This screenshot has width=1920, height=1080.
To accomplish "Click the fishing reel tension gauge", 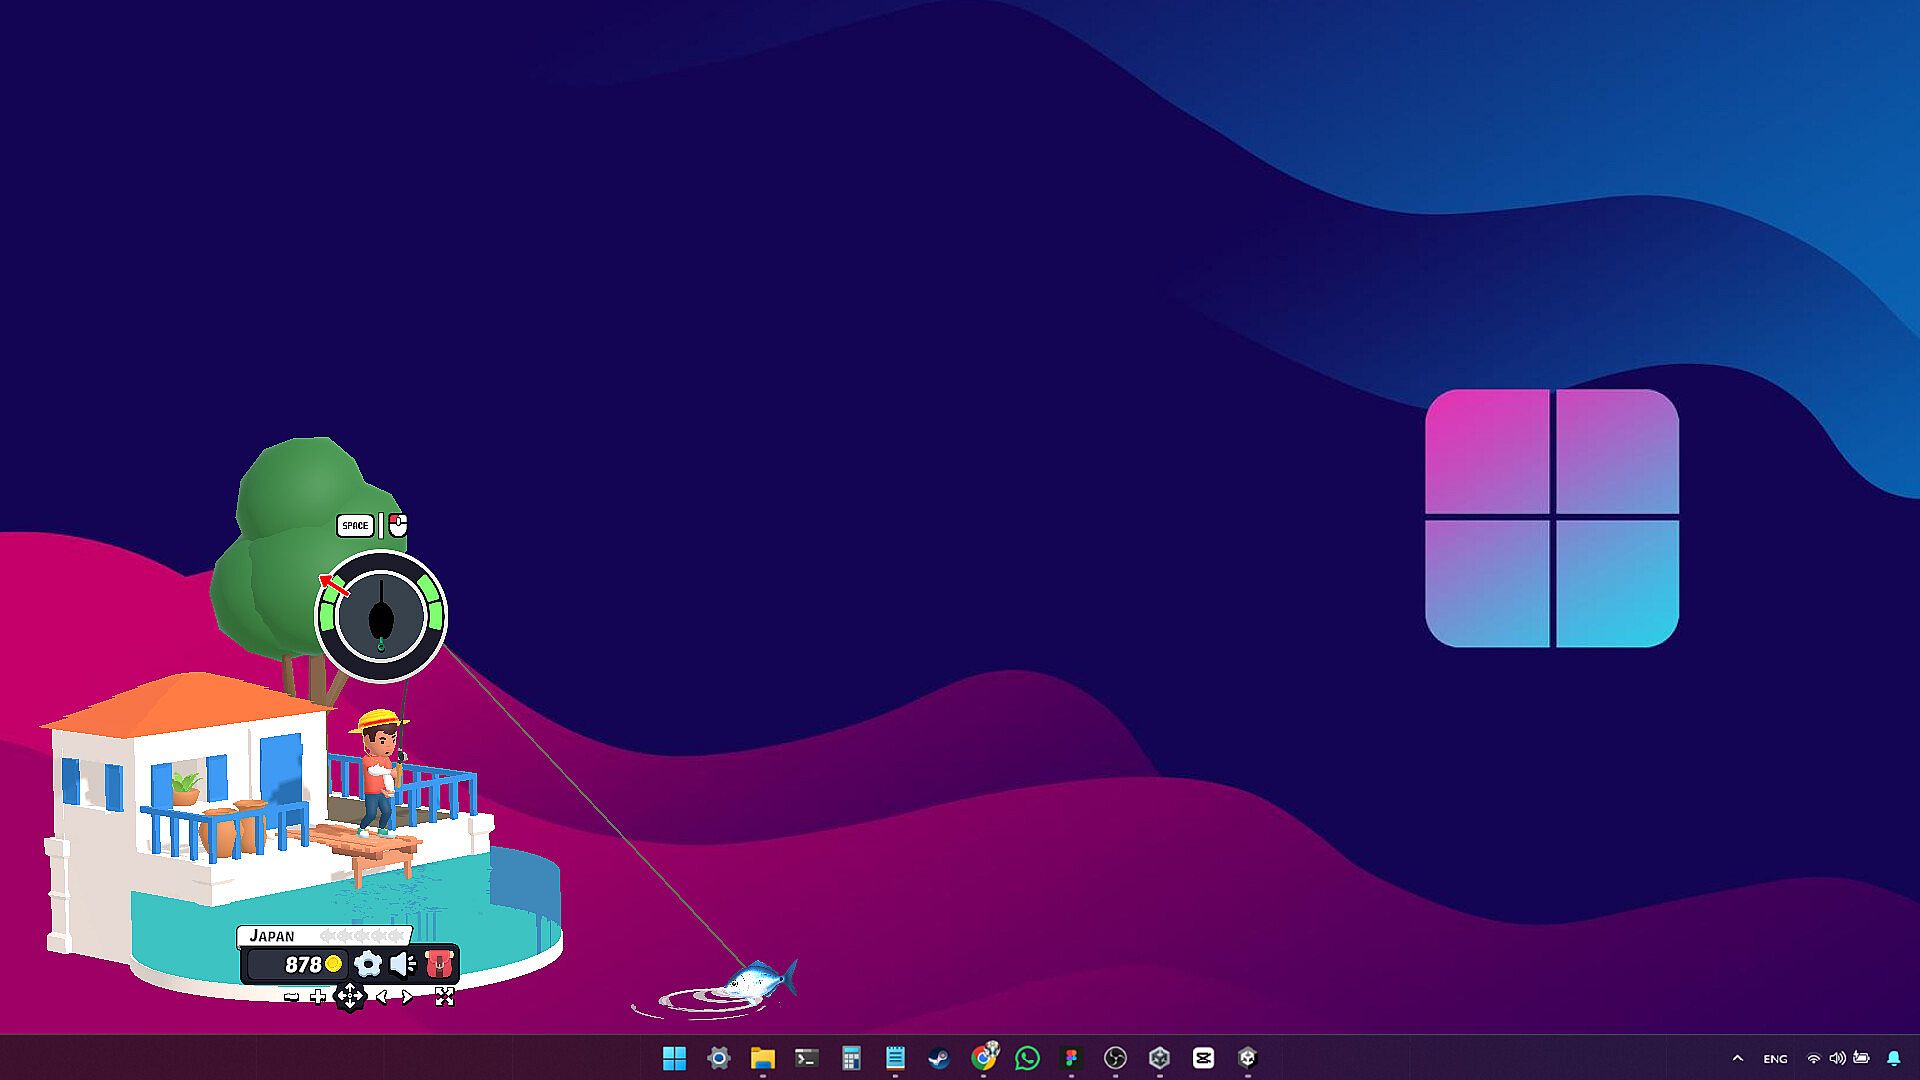I will pos(381,616).
